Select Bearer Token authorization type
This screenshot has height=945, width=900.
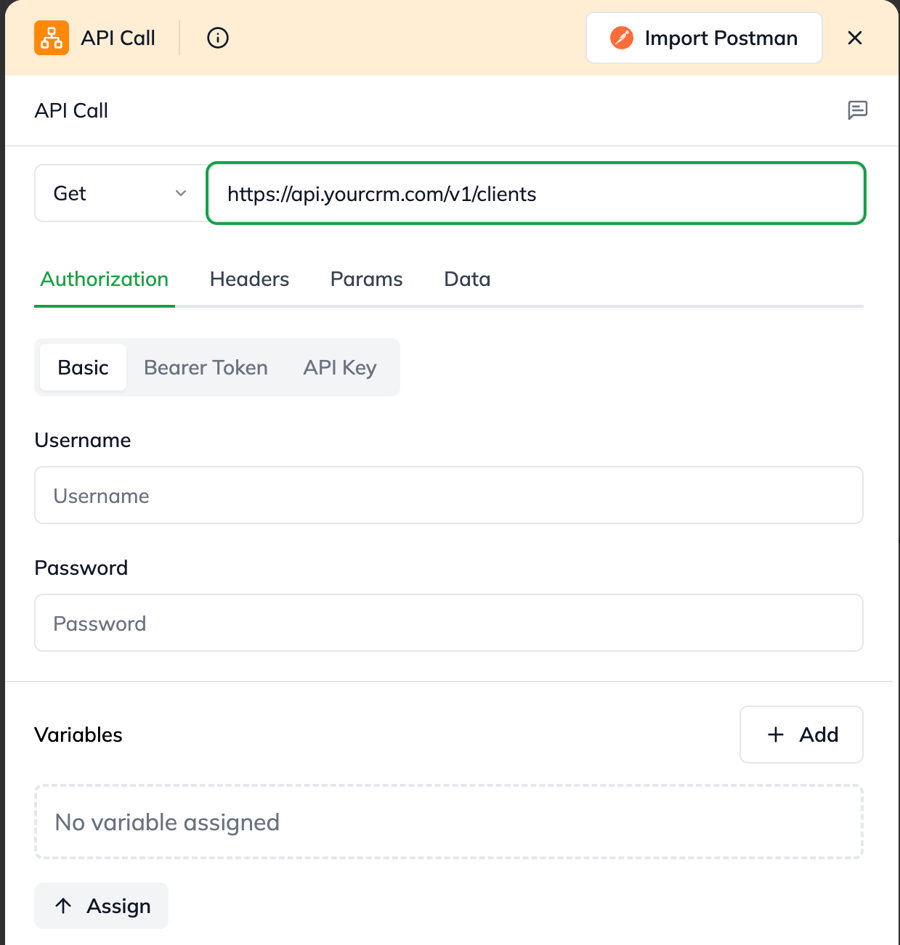pos(206,367)
